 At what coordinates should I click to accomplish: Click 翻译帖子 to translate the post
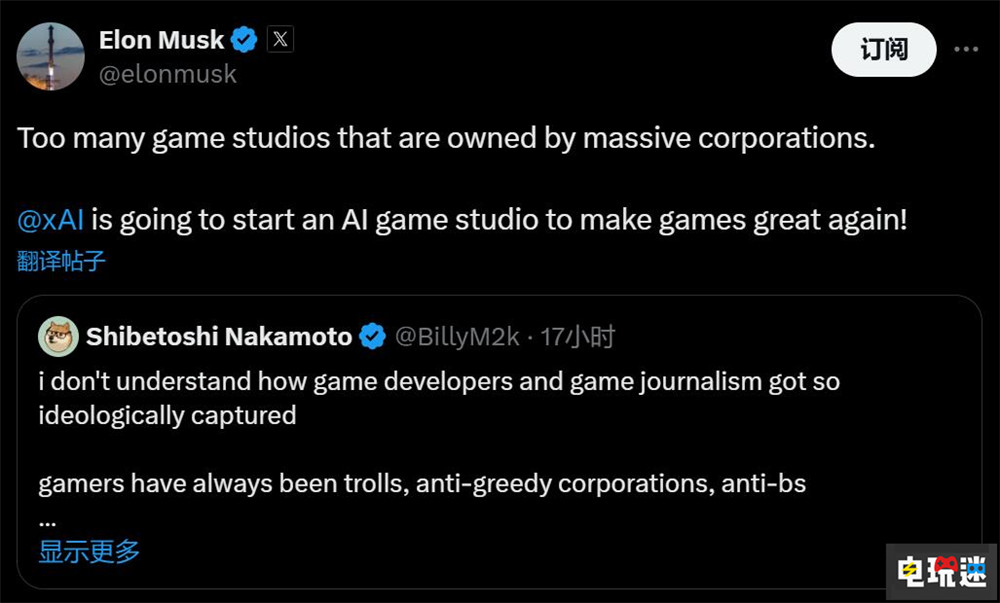tap(61, 262)
